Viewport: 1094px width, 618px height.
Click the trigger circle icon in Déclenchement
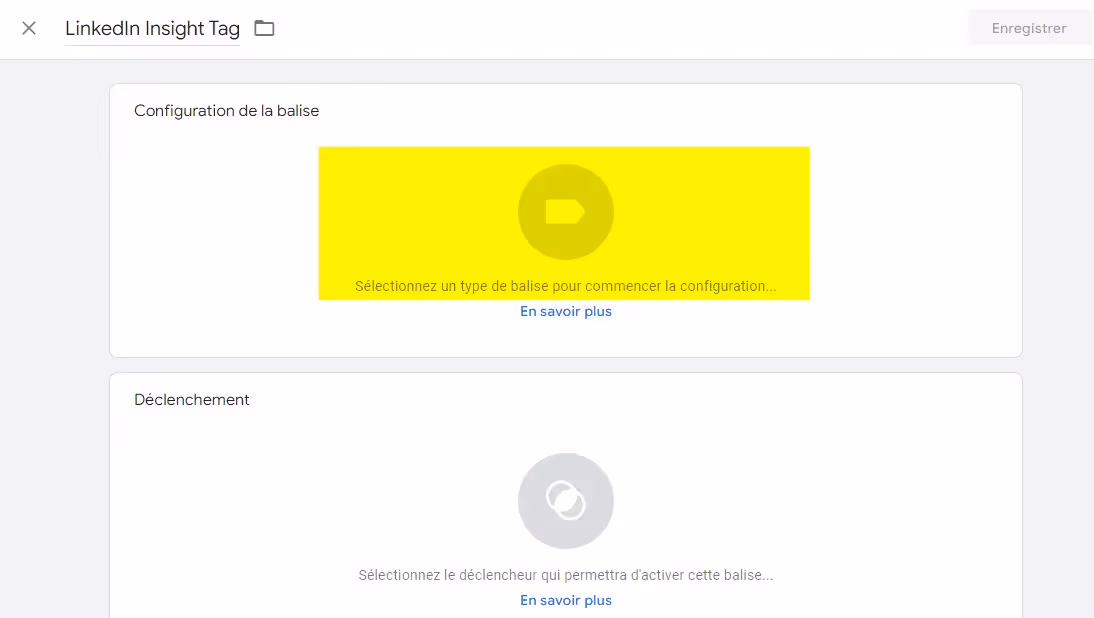(566, 501)
